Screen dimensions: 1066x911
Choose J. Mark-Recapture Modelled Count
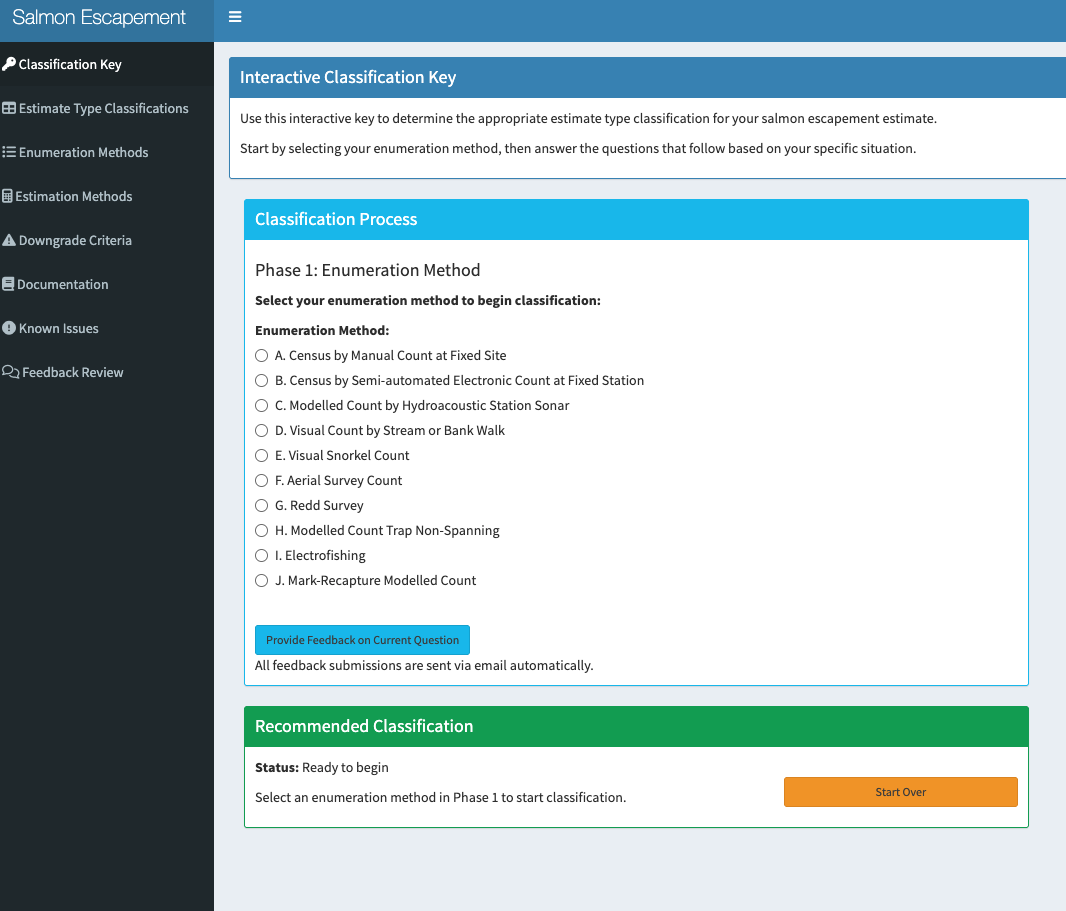[x=261, y=580]
